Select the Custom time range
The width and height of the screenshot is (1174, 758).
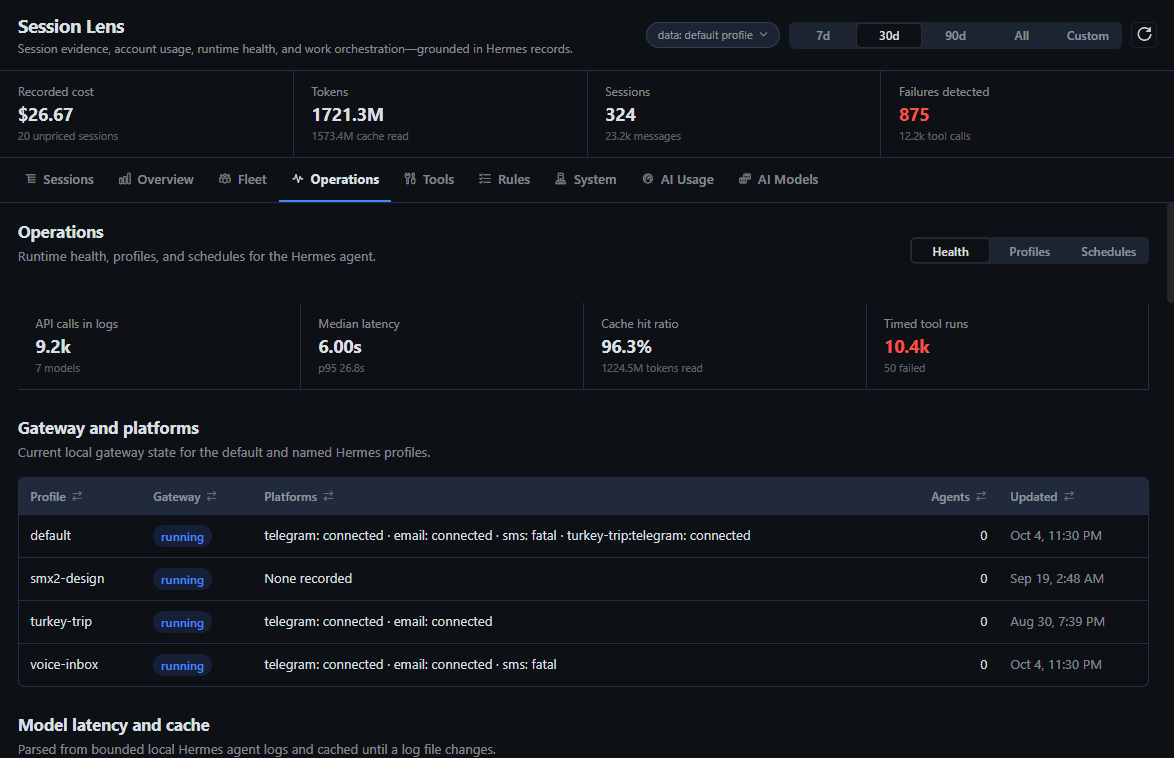1087,35
